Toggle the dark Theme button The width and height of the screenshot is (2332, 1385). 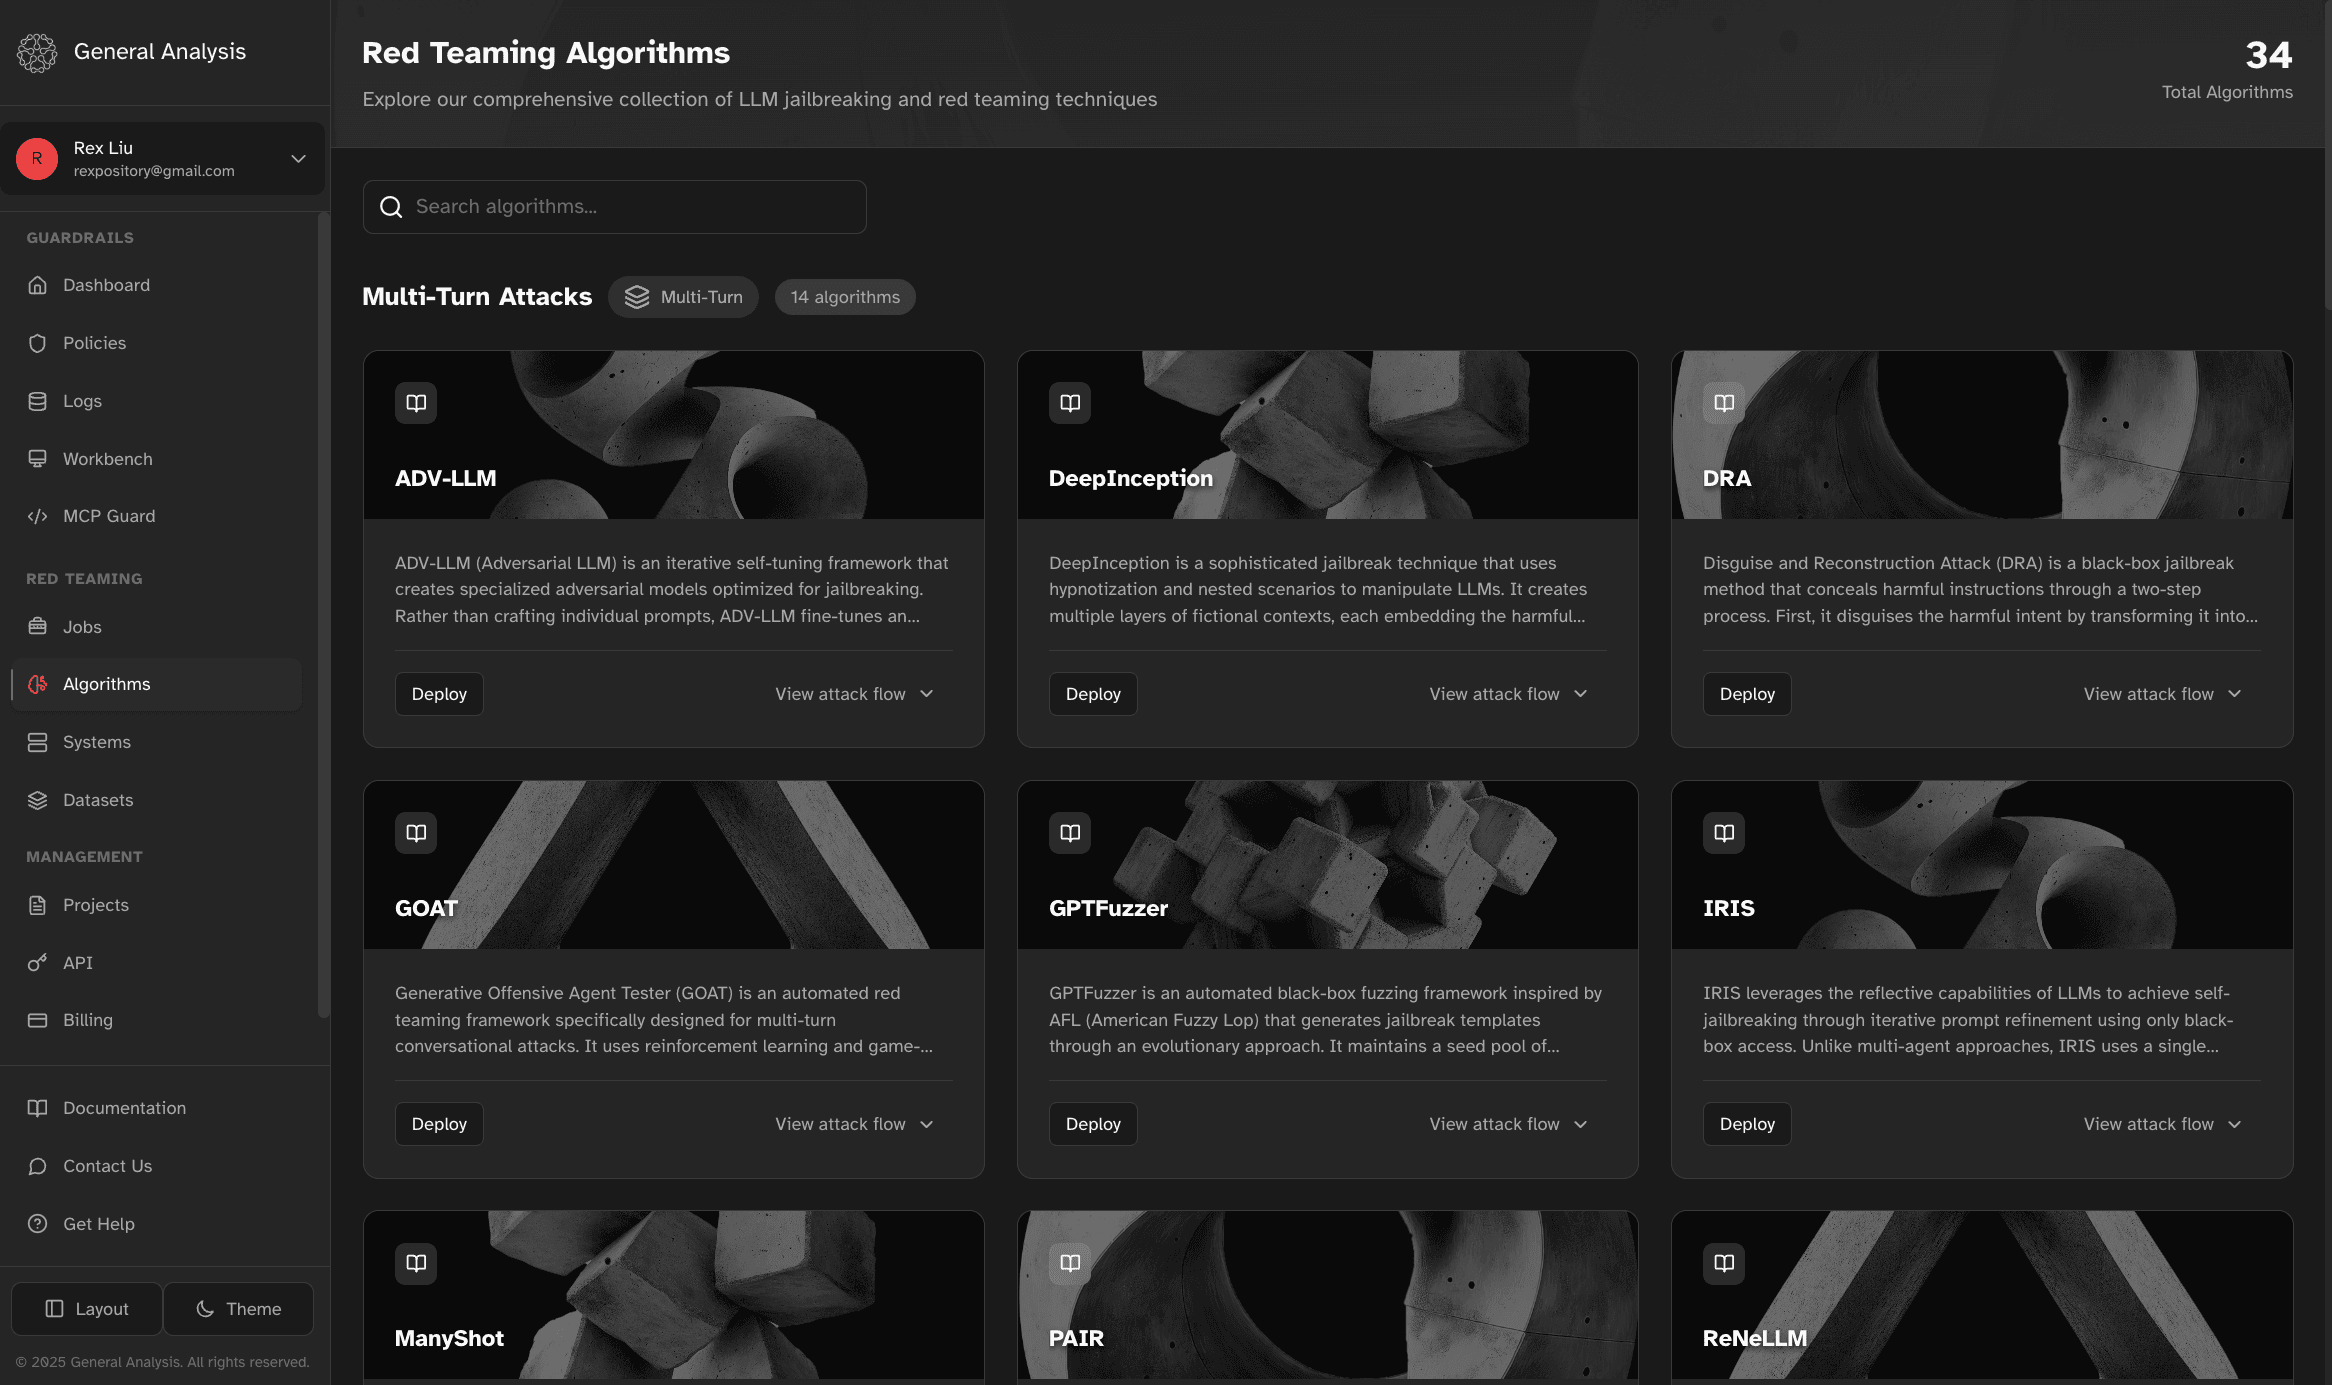[x=239, y=1309]
